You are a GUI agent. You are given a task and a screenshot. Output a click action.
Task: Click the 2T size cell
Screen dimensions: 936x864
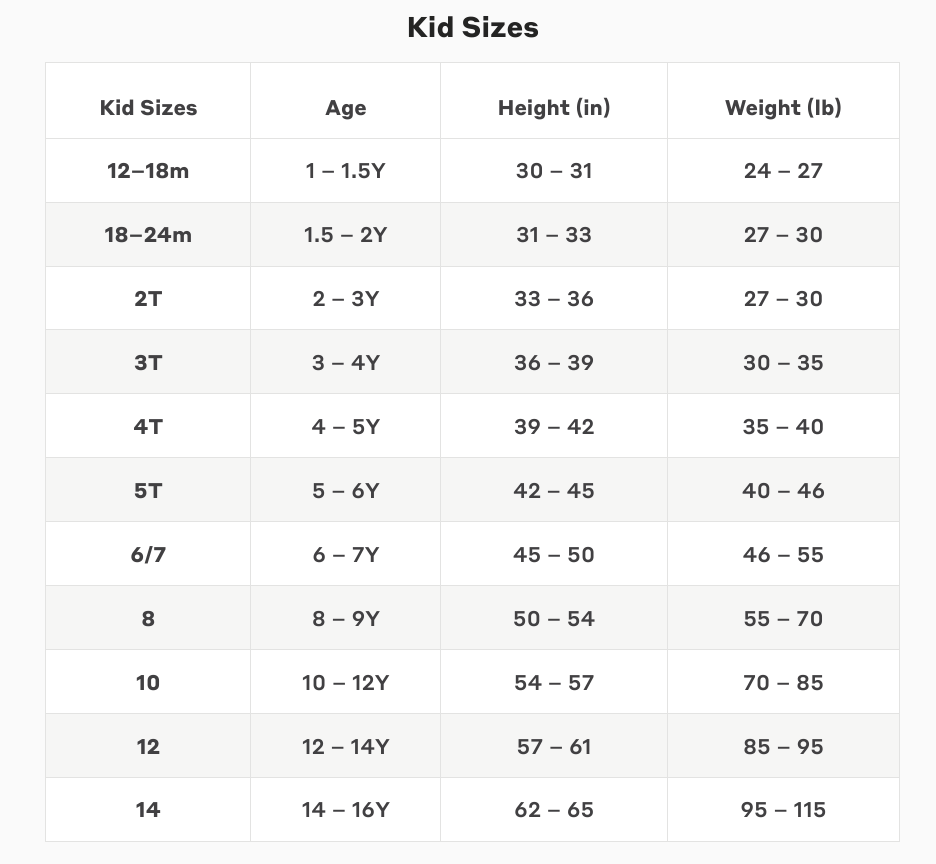148,299
